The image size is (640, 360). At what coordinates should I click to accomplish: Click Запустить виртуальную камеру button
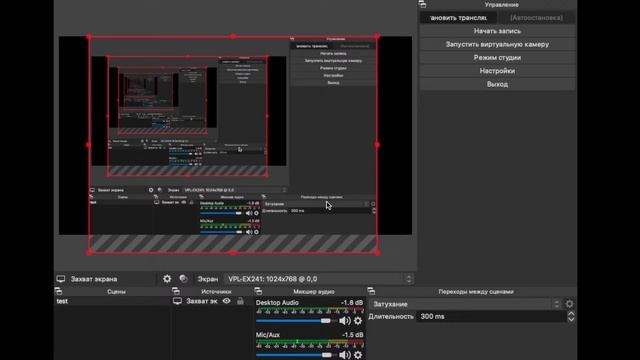click(497, 44)
